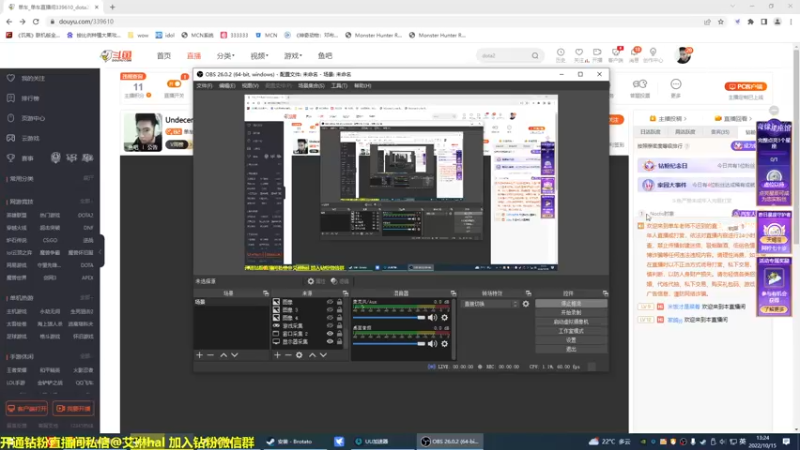Open the scene transition type dropdown

(x=490, y=304)
